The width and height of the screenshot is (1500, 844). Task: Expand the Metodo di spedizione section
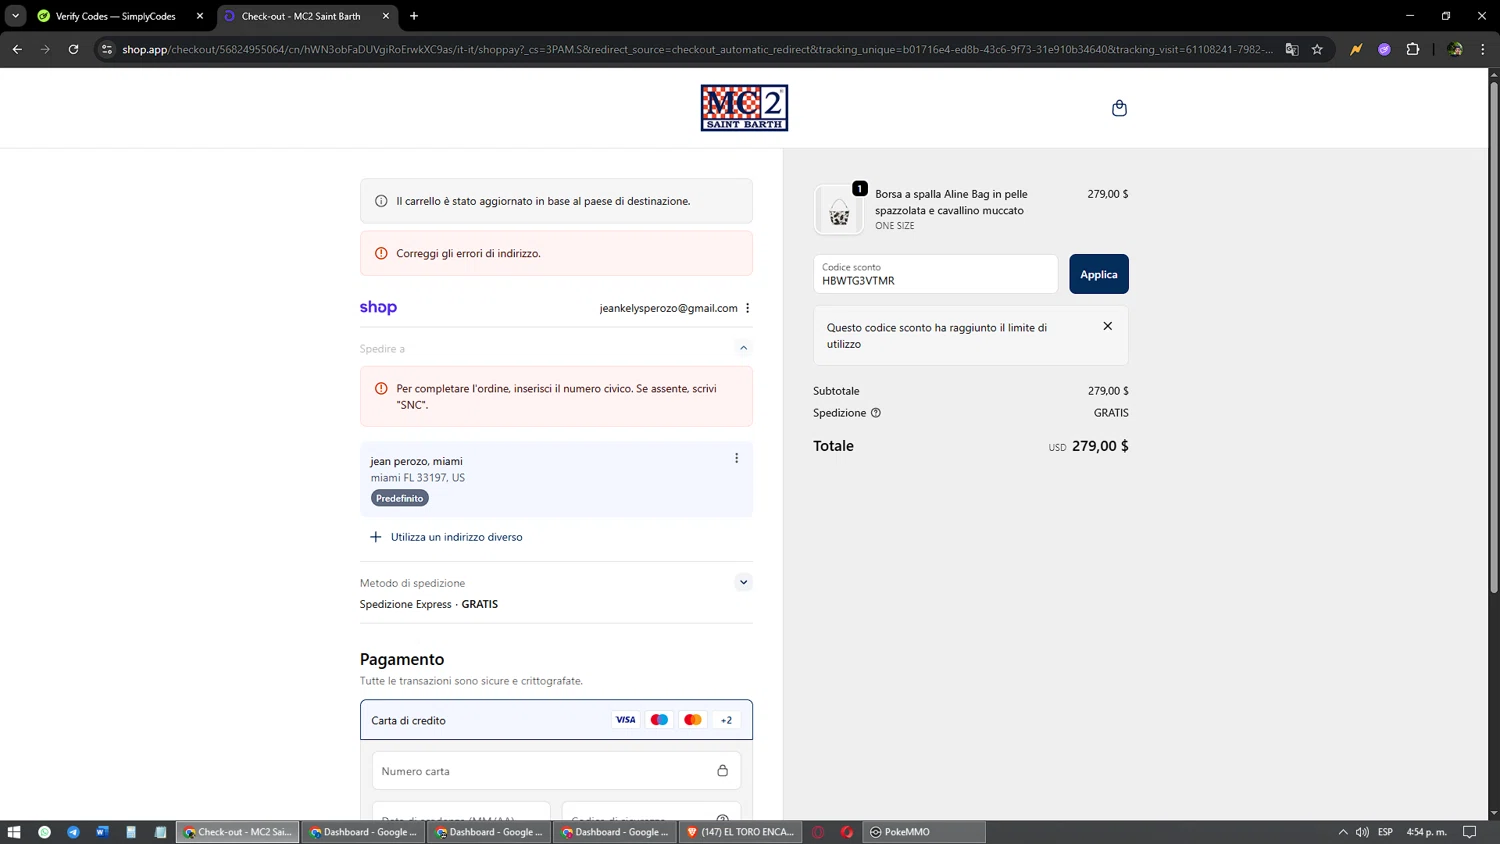(743, 582)
